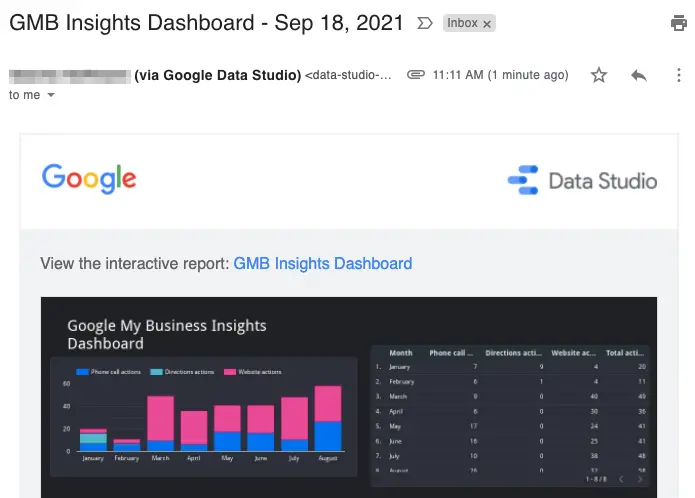Click the sender address '<data-studio-...'
The image size is (695, 498).
pos(348,75)
